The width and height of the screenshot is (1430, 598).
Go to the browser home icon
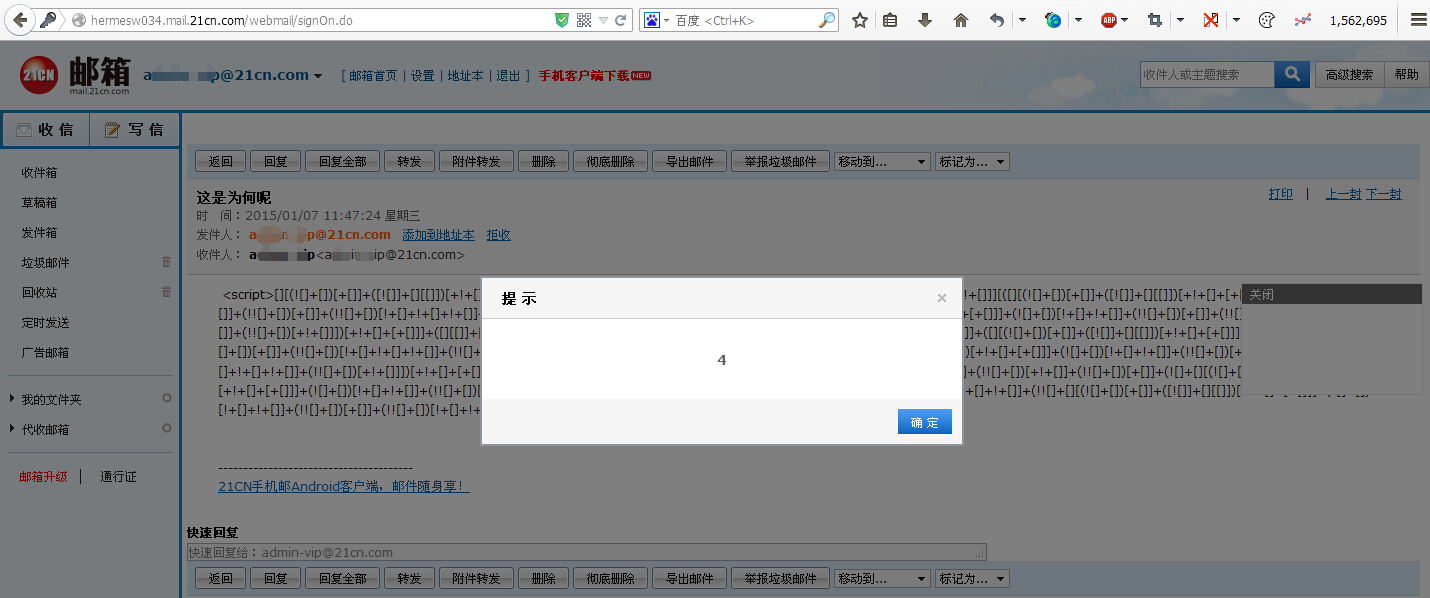(961, 20)
